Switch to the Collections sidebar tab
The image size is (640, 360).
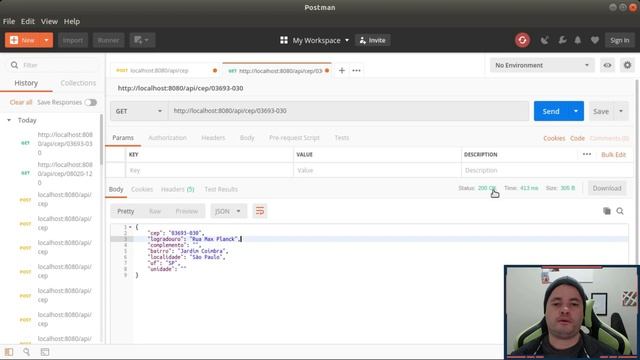pos(78,83)
